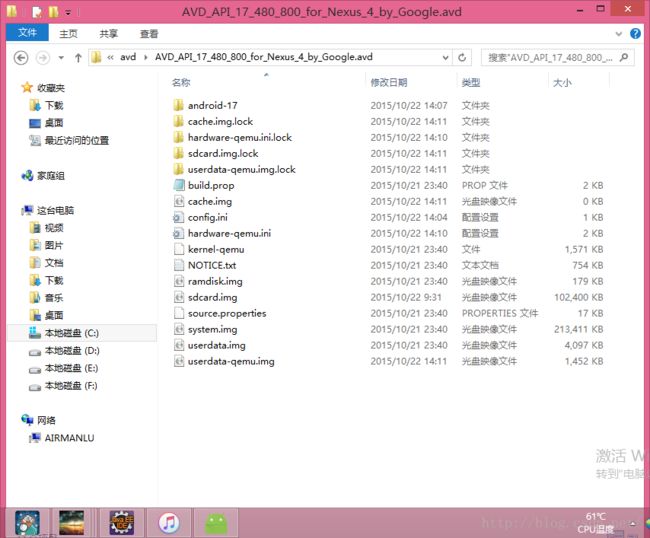Viewport: 650px width, 538px height.
Task: Go back with the Back arrow button
Action: click(21, 58)
